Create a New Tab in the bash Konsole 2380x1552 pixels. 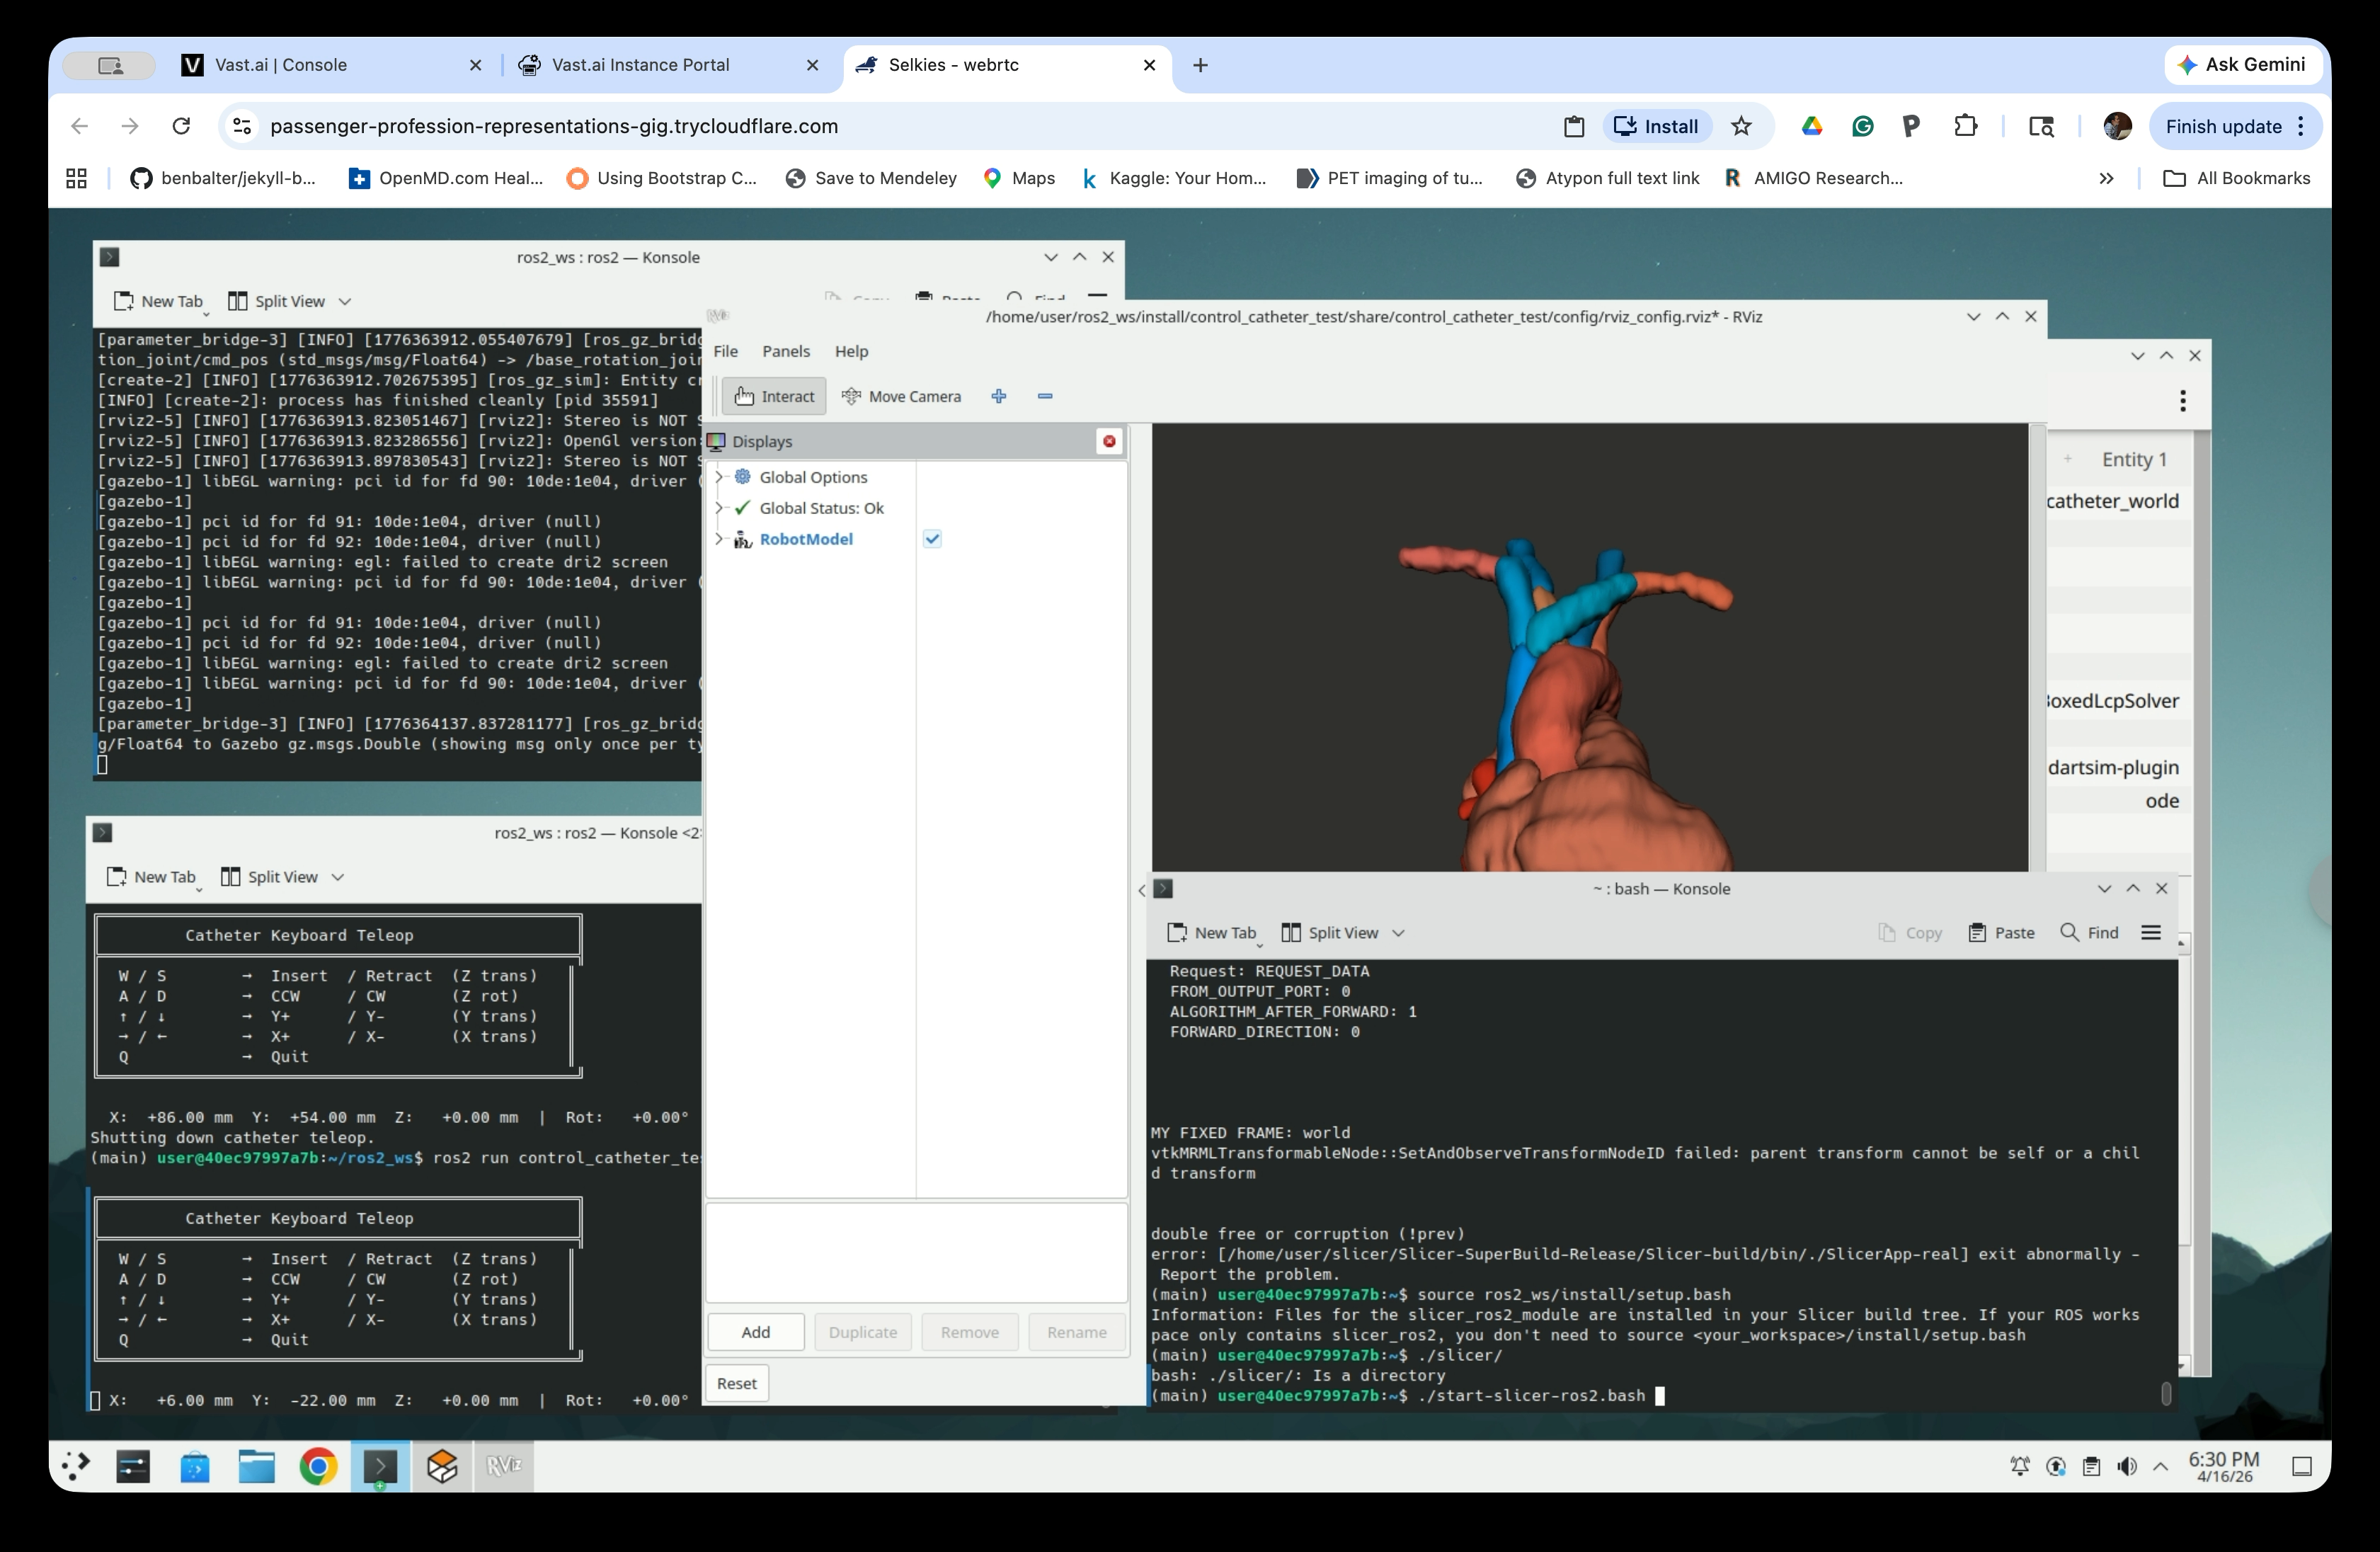1213,932
